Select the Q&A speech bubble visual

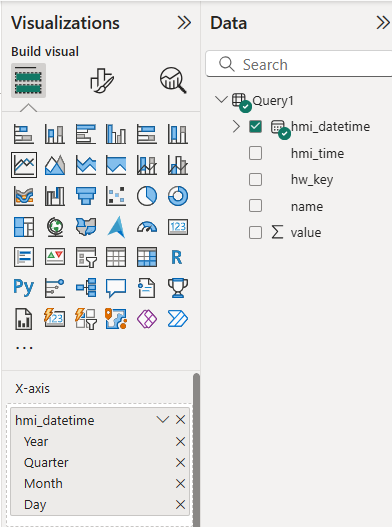[116, 288]
